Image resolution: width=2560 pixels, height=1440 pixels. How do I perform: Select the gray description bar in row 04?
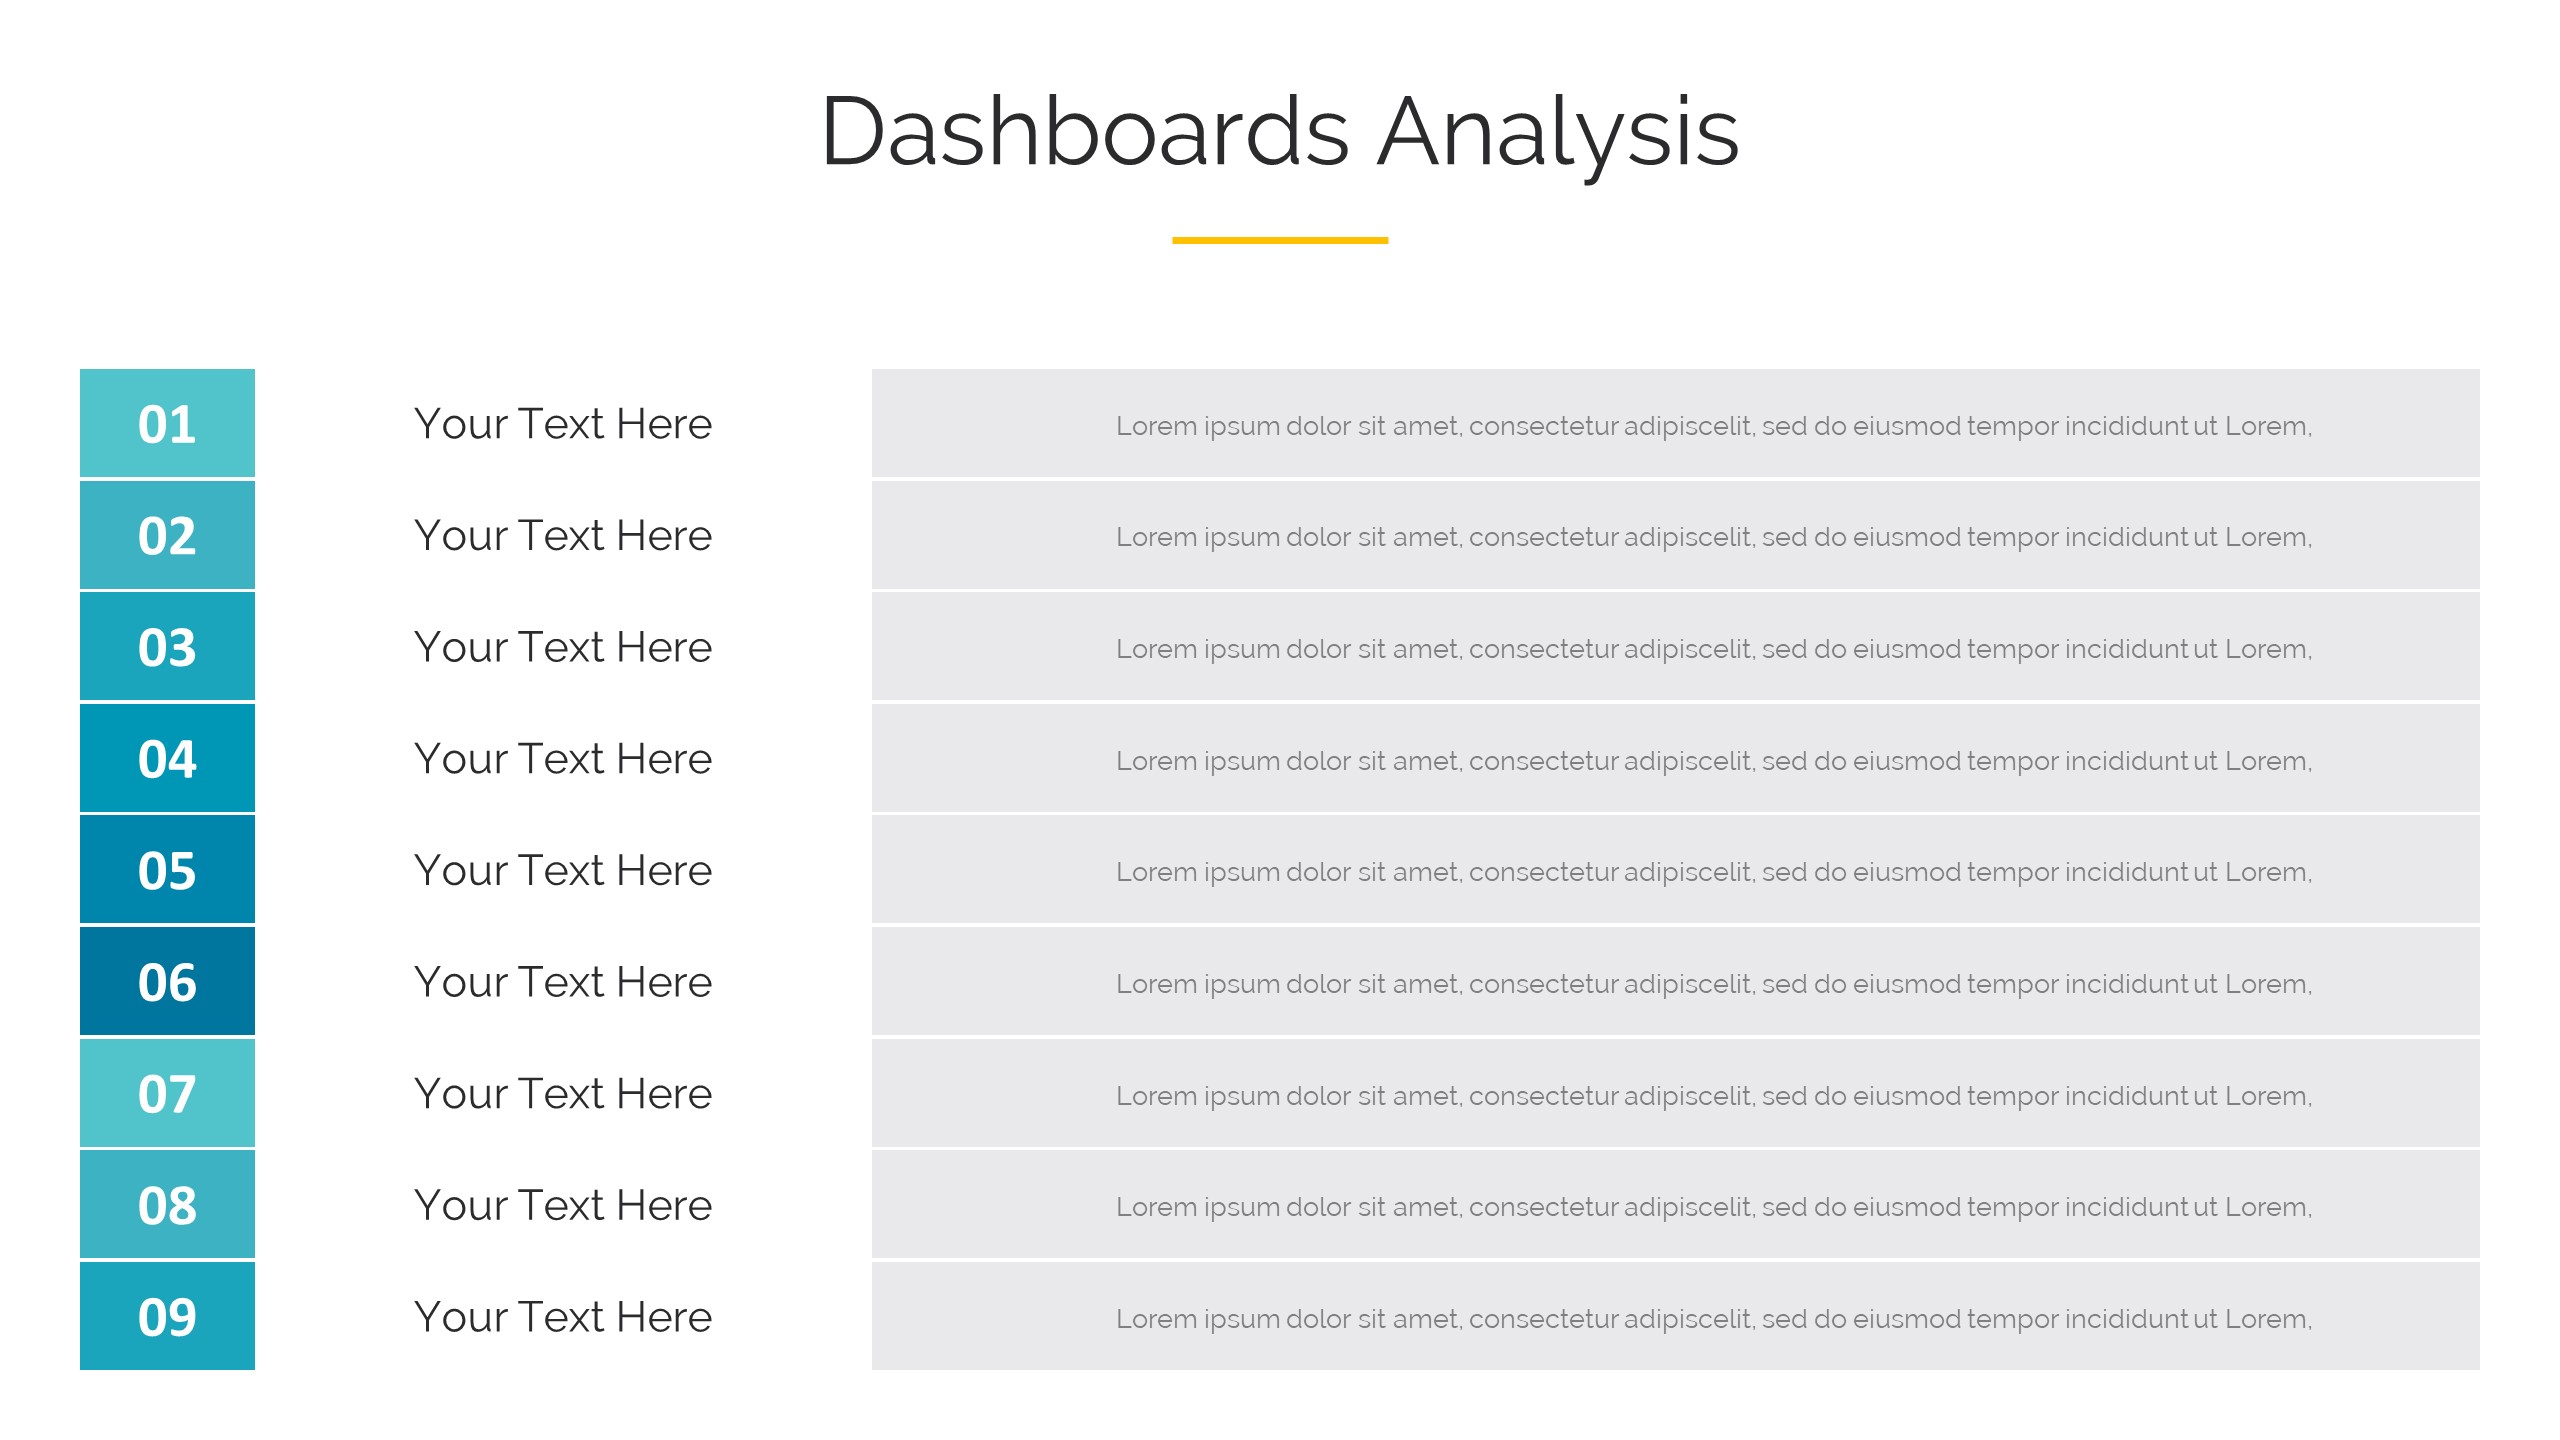pos(1675,759)
